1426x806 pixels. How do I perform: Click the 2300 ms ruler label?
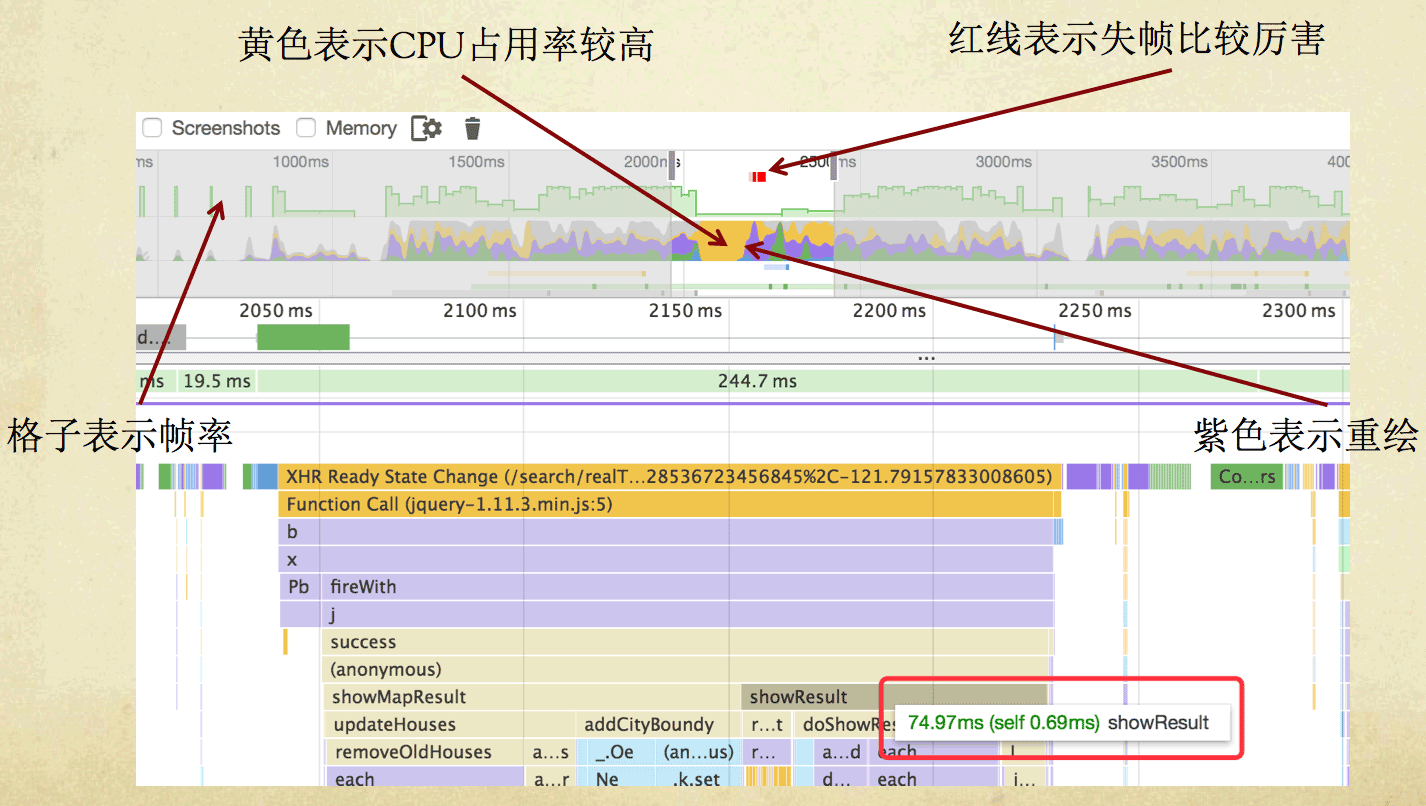(x=1299, y=311)
